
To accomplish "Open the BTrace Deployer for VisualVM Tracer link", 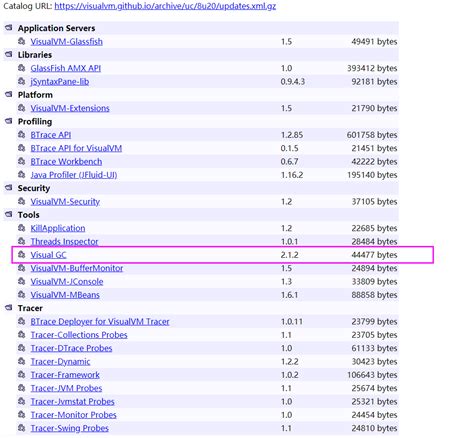I will pyautogui.click(x=100, y=322).
